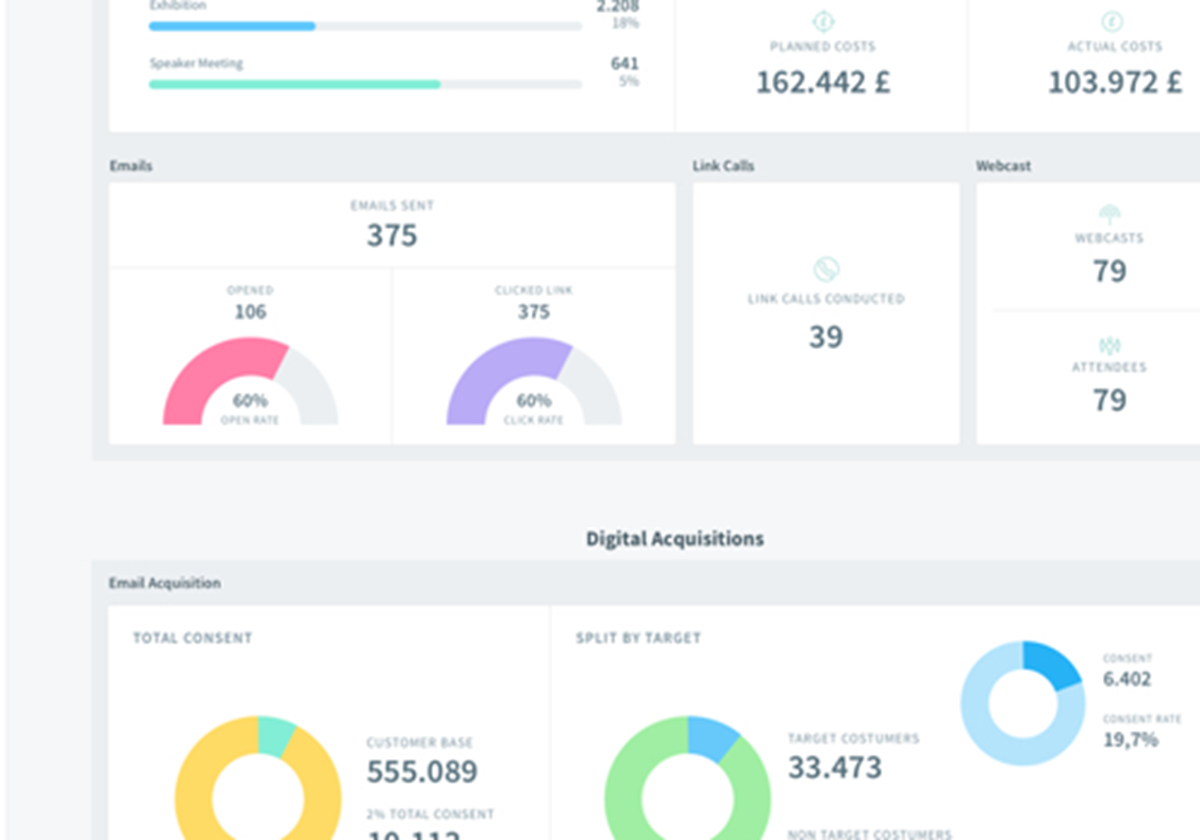Click the 60% open rate value
Viewport: 1200px width, 840px height.
250,401
